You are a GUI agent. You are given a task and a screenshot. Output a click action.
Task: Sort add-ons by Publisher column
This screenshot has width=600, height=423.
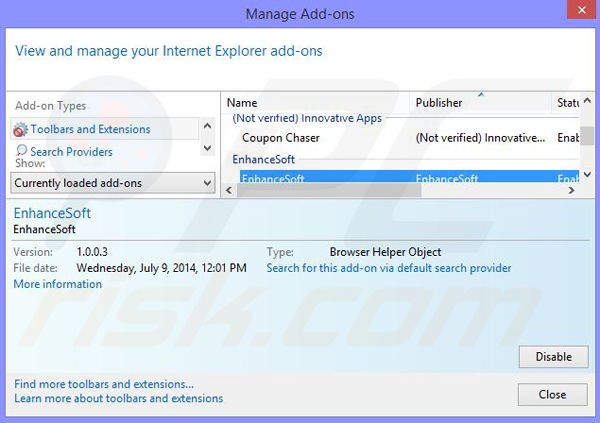click(481, 103)
